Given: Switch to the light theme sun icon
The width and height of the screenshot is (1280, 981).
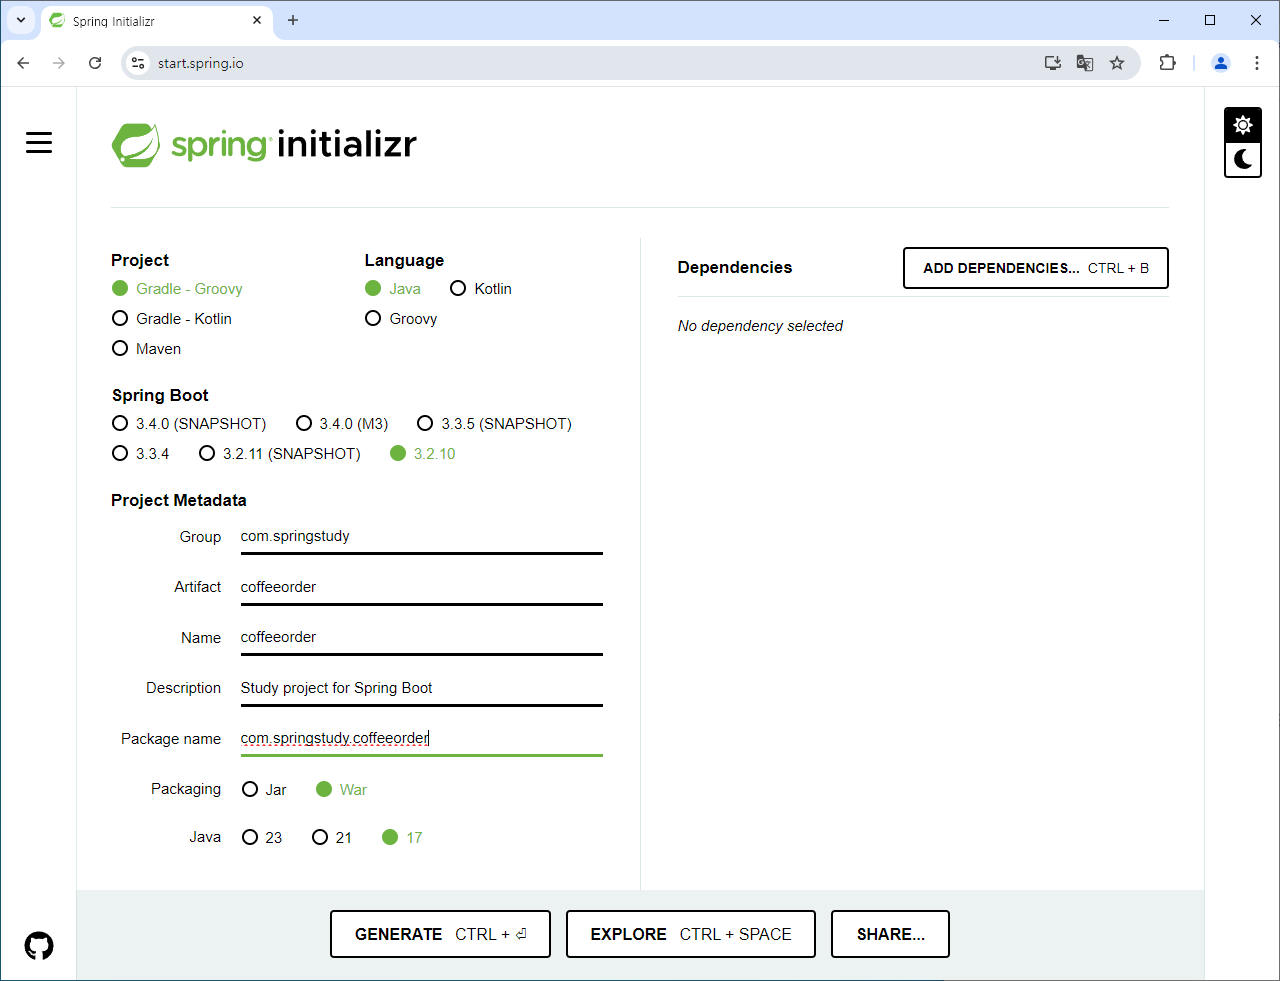Looking at the screenshot, I should (x=1243, y=125).
